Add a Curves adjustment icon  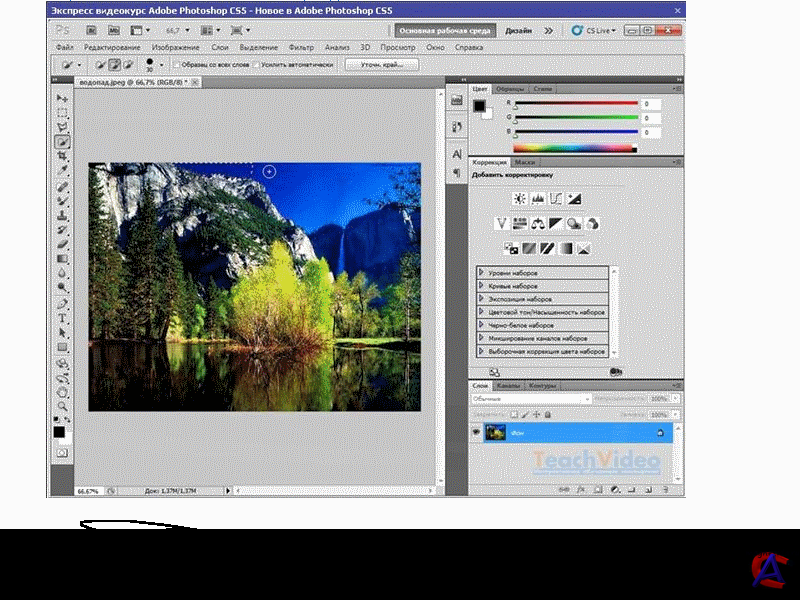556,199
